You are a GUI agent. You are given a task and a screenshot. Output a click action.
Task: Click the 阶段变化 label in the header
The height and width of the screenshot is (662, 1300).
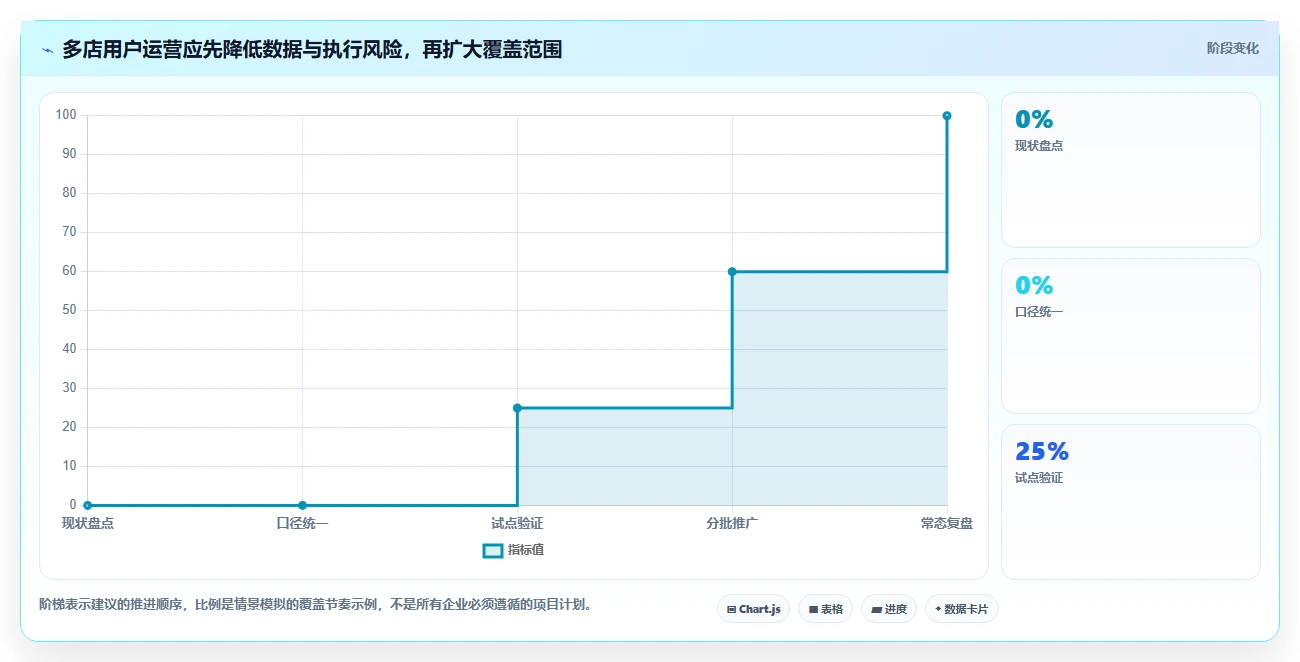point(1233,48)
